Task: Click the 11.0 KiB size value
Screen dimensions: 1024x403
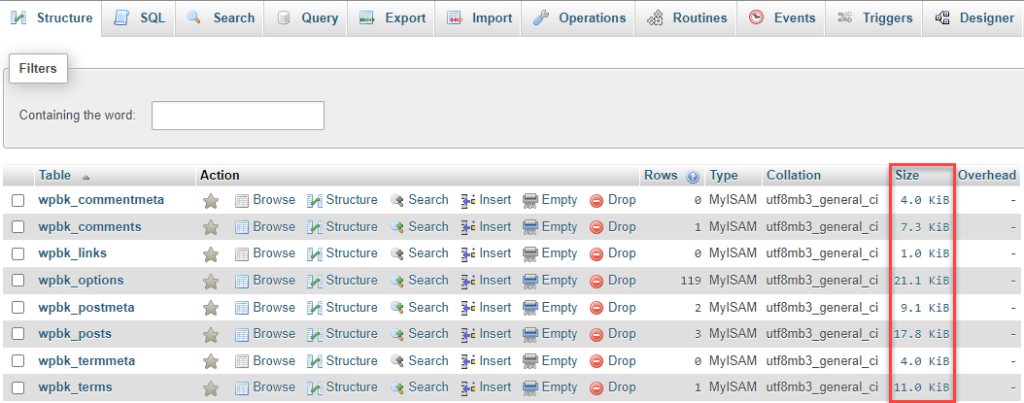Action: pos(921,388)
